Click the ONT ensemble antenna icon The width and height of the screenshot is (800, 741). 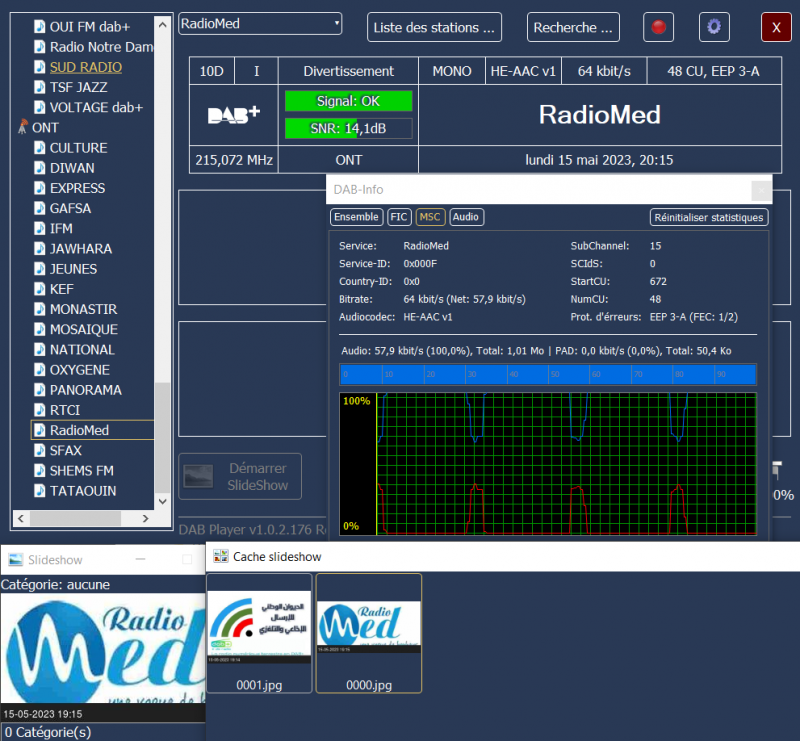(23, 127)
